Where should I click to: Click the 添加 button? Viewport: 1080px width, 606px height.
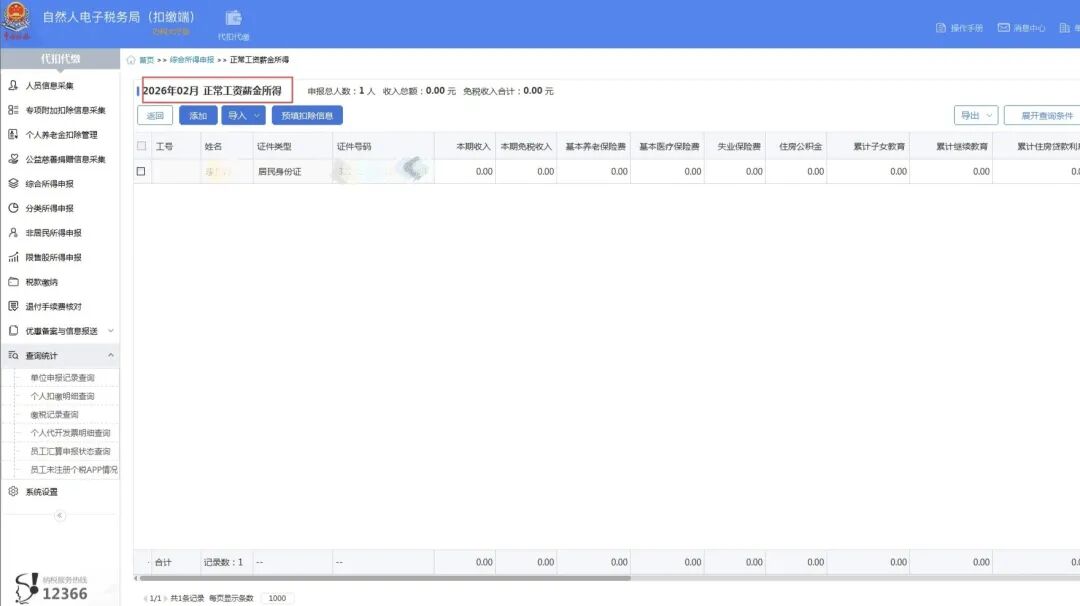pyautogui.click(x=198, y=116)
